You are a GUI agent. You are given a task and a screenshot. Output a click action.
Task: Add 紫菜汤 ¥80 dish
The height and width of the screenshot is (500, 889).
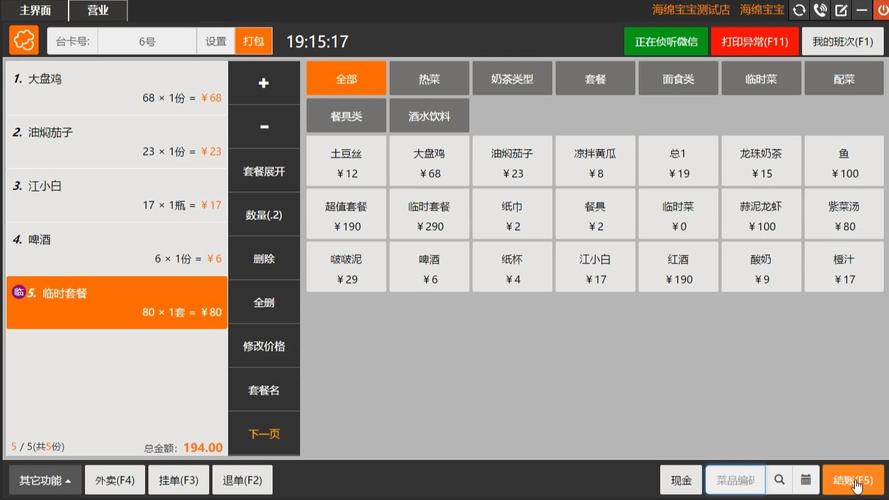[x=844, y=215]
